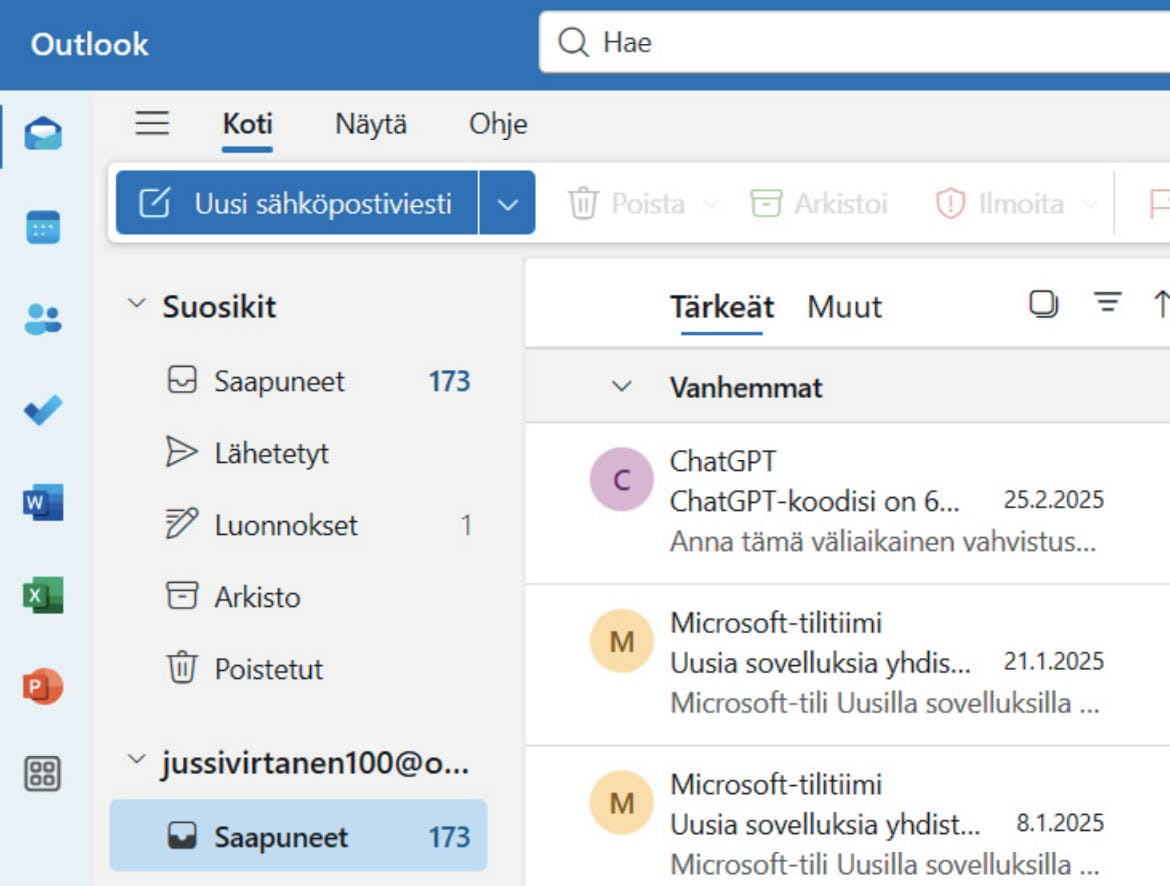This screenshot has width=1170, height=886.
Task: Open the more apps grid icon
Action: [43, 773]
